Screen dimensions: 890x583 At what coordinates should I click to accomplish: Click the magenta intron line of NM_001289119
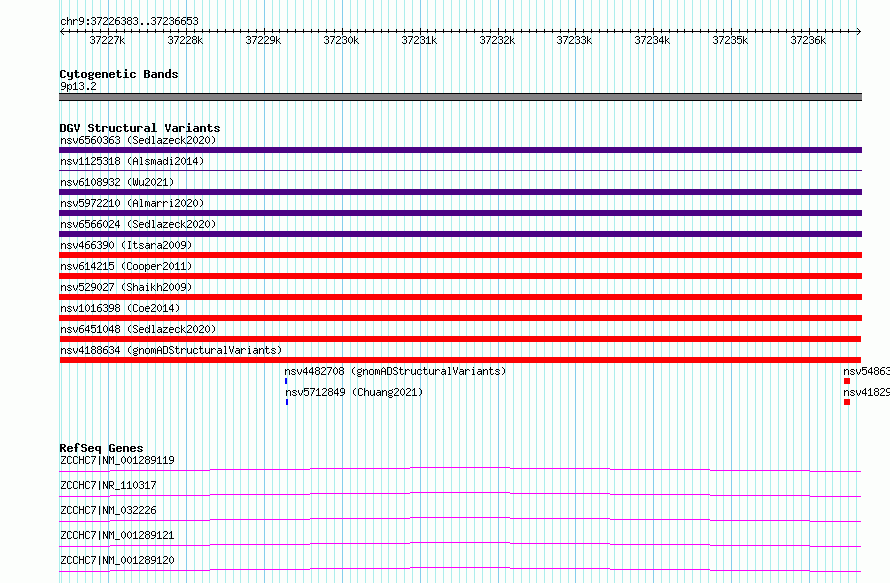pos(460,468)
